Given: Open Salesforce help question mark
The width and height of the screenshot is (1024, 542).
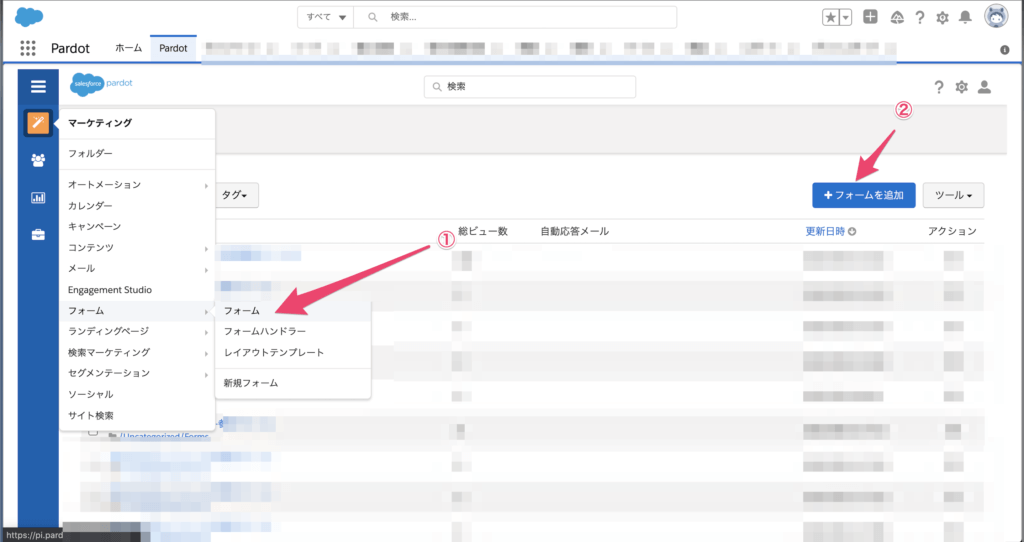Looking at the screenshot, I should [920, 18].
